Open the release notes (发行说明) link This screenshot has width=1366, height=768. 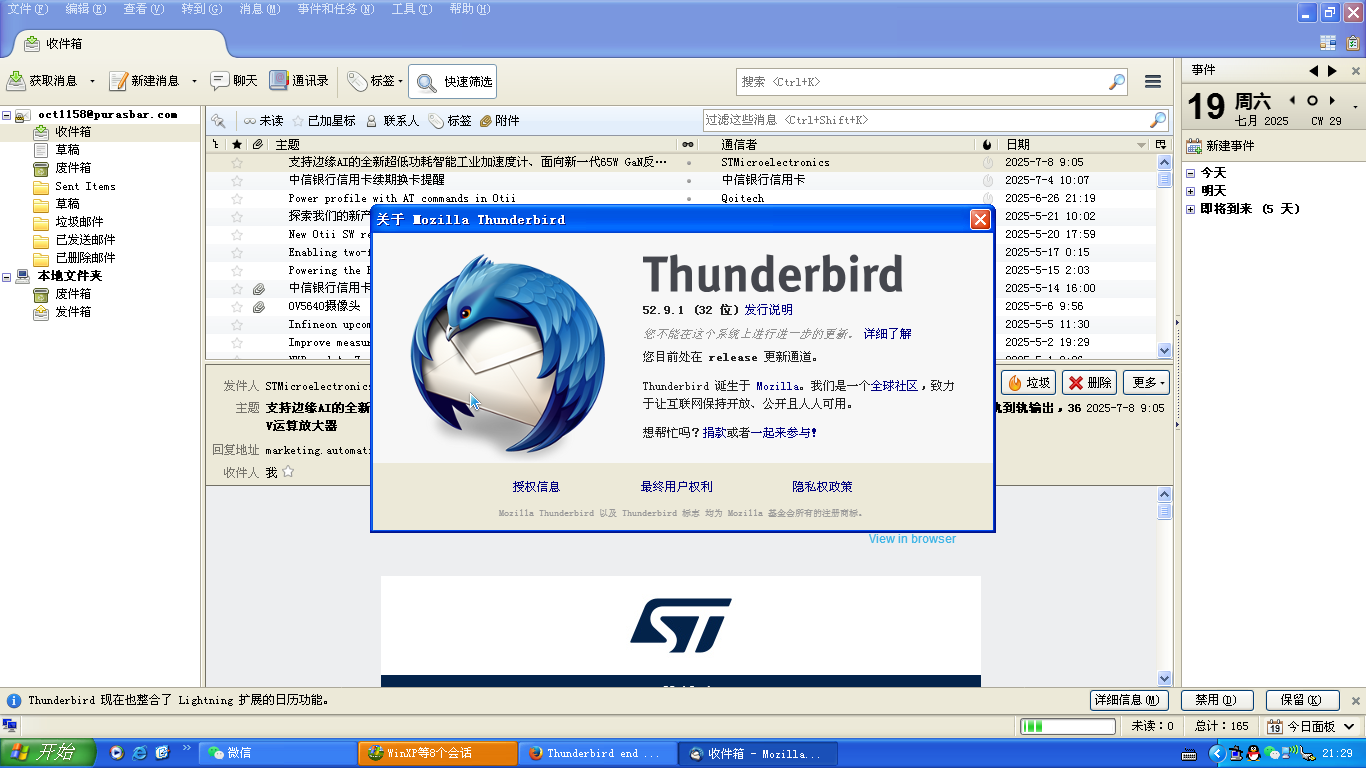[x=768, y=310]
